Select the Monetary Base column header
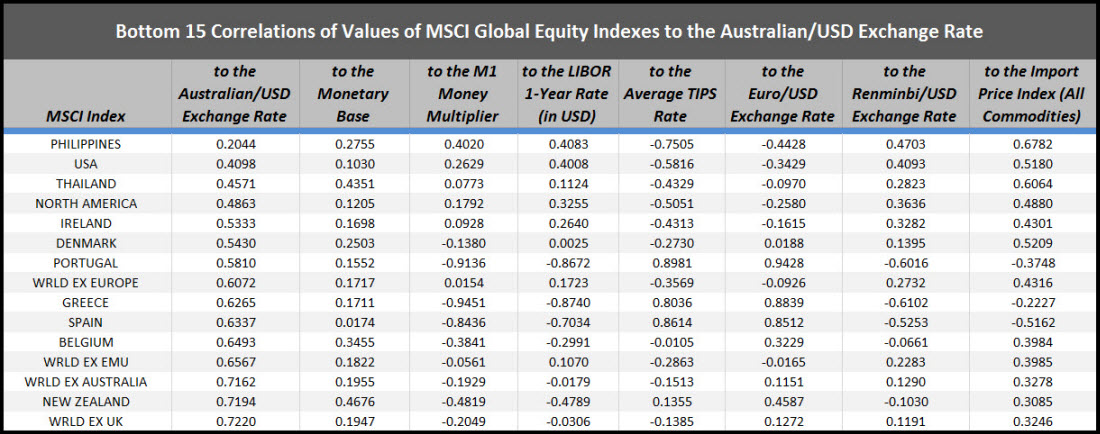Image resolution: width=1100 pixels, height=434 pixels. pyautogui.click(x=353, y=94)
